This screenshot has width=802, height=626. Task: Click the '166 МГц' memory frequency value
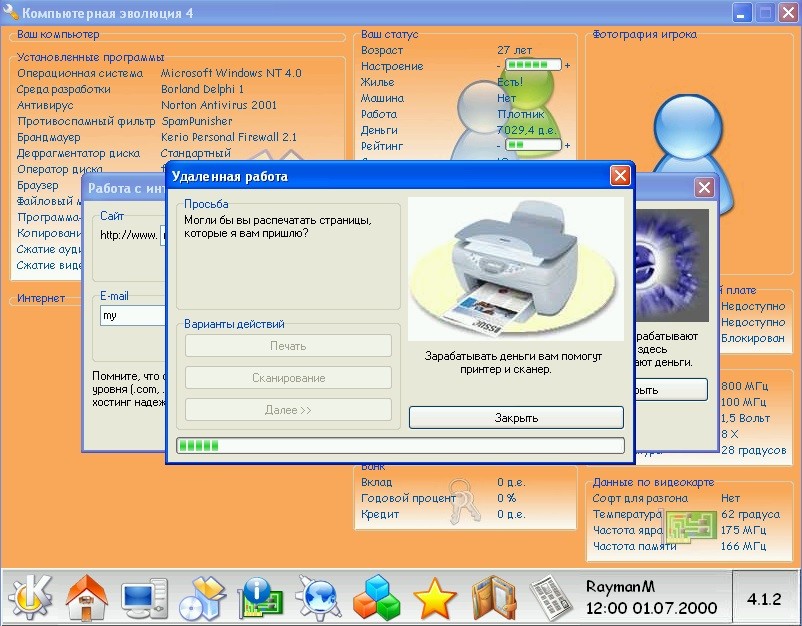click(x=744, y=546)
